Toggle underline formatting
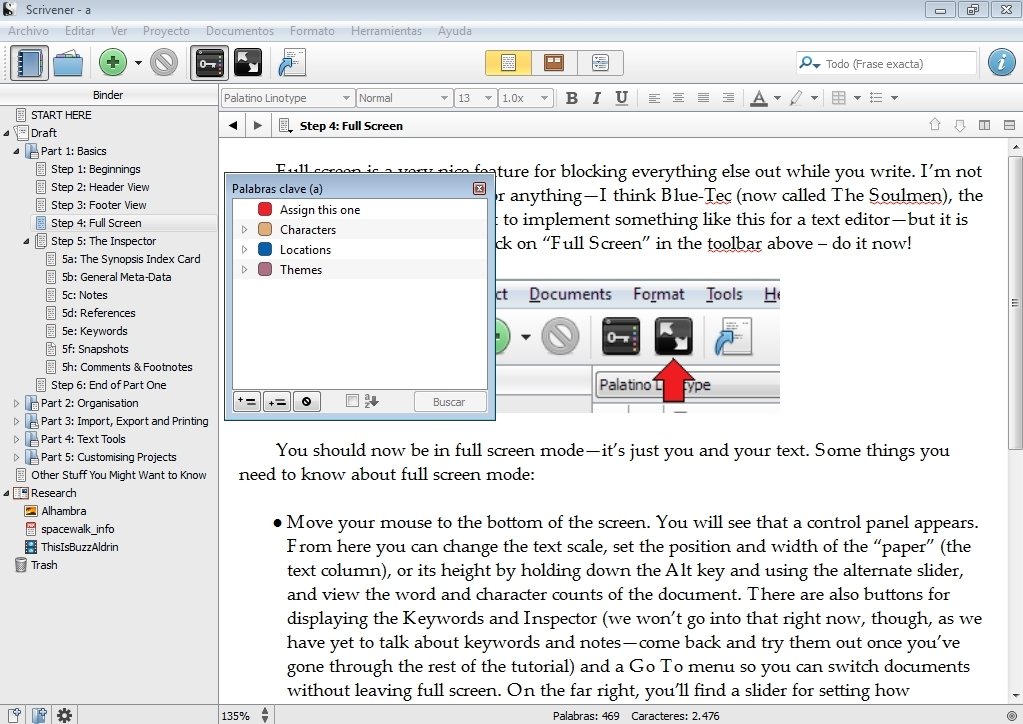 tap(622, 98)
